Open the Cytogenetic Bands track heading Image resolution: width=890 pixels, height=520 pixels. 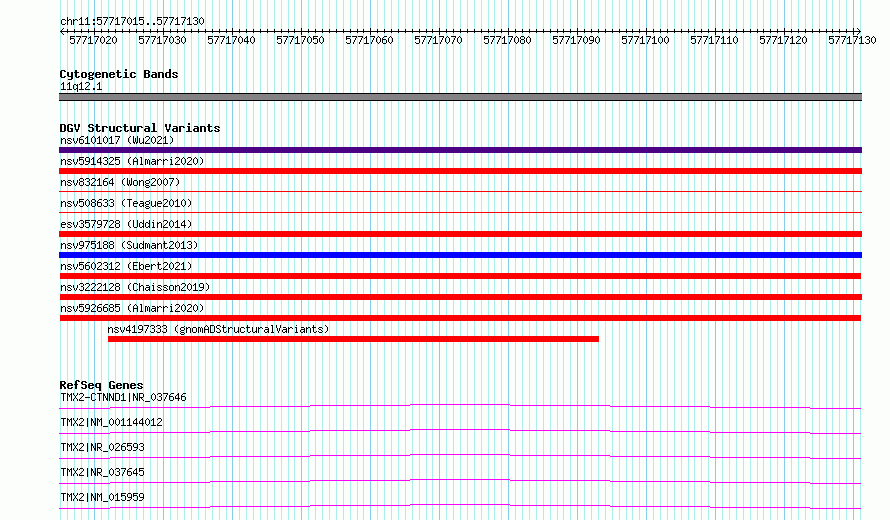(119, 74)
